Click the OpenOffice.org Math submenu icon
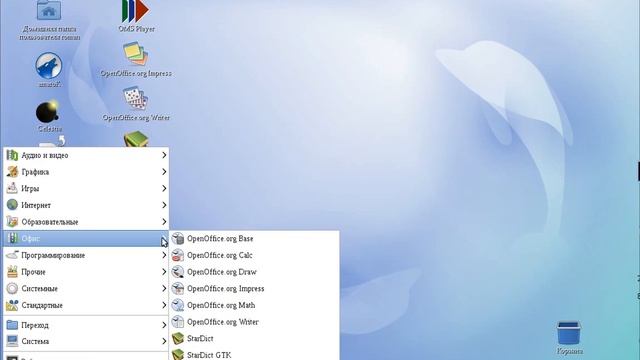Viewport: 640px width, 360px height. [x=178, y=305]
